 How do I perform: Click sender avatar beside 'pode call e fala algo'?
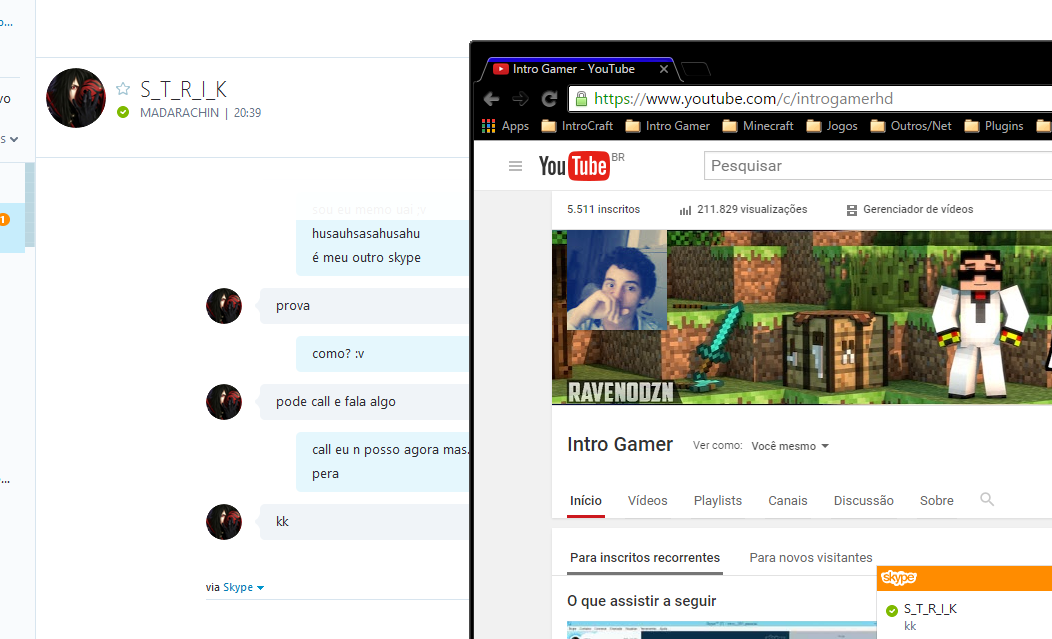(x=224, y=402)
